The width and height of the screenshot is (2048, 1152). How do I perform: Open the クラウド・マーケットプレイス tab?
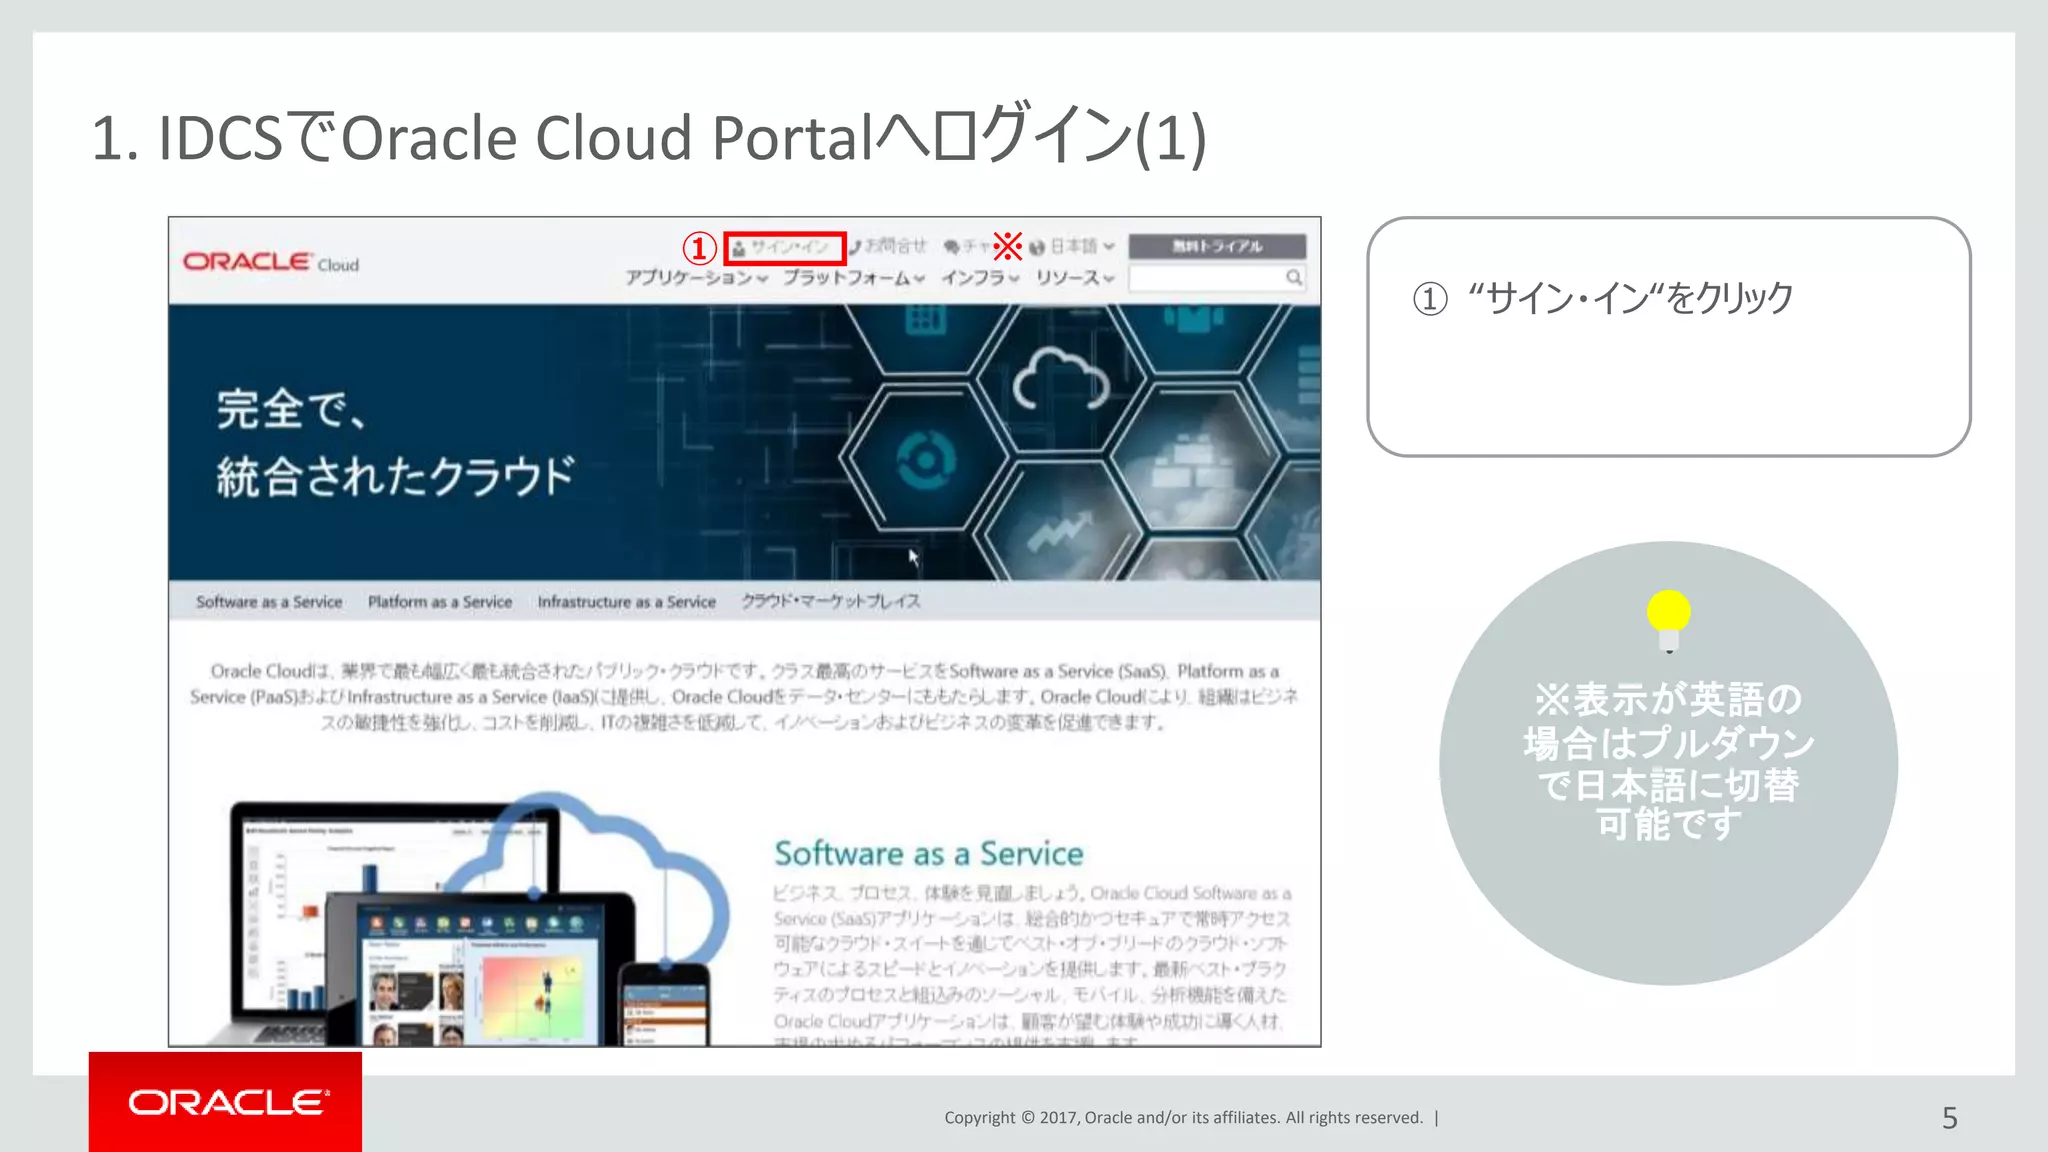pos(831,601)
